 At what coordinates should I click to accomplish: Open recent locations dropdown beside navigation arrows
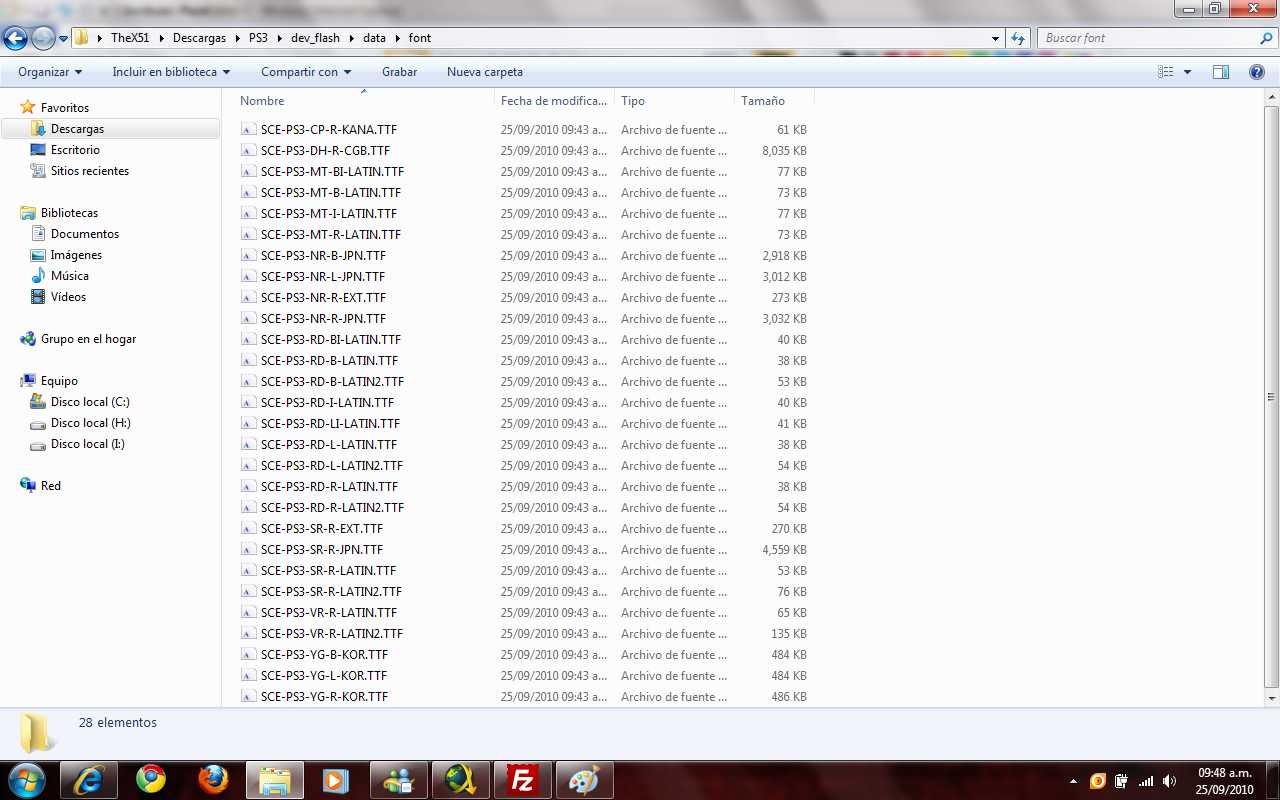click(x=63, y=39)
